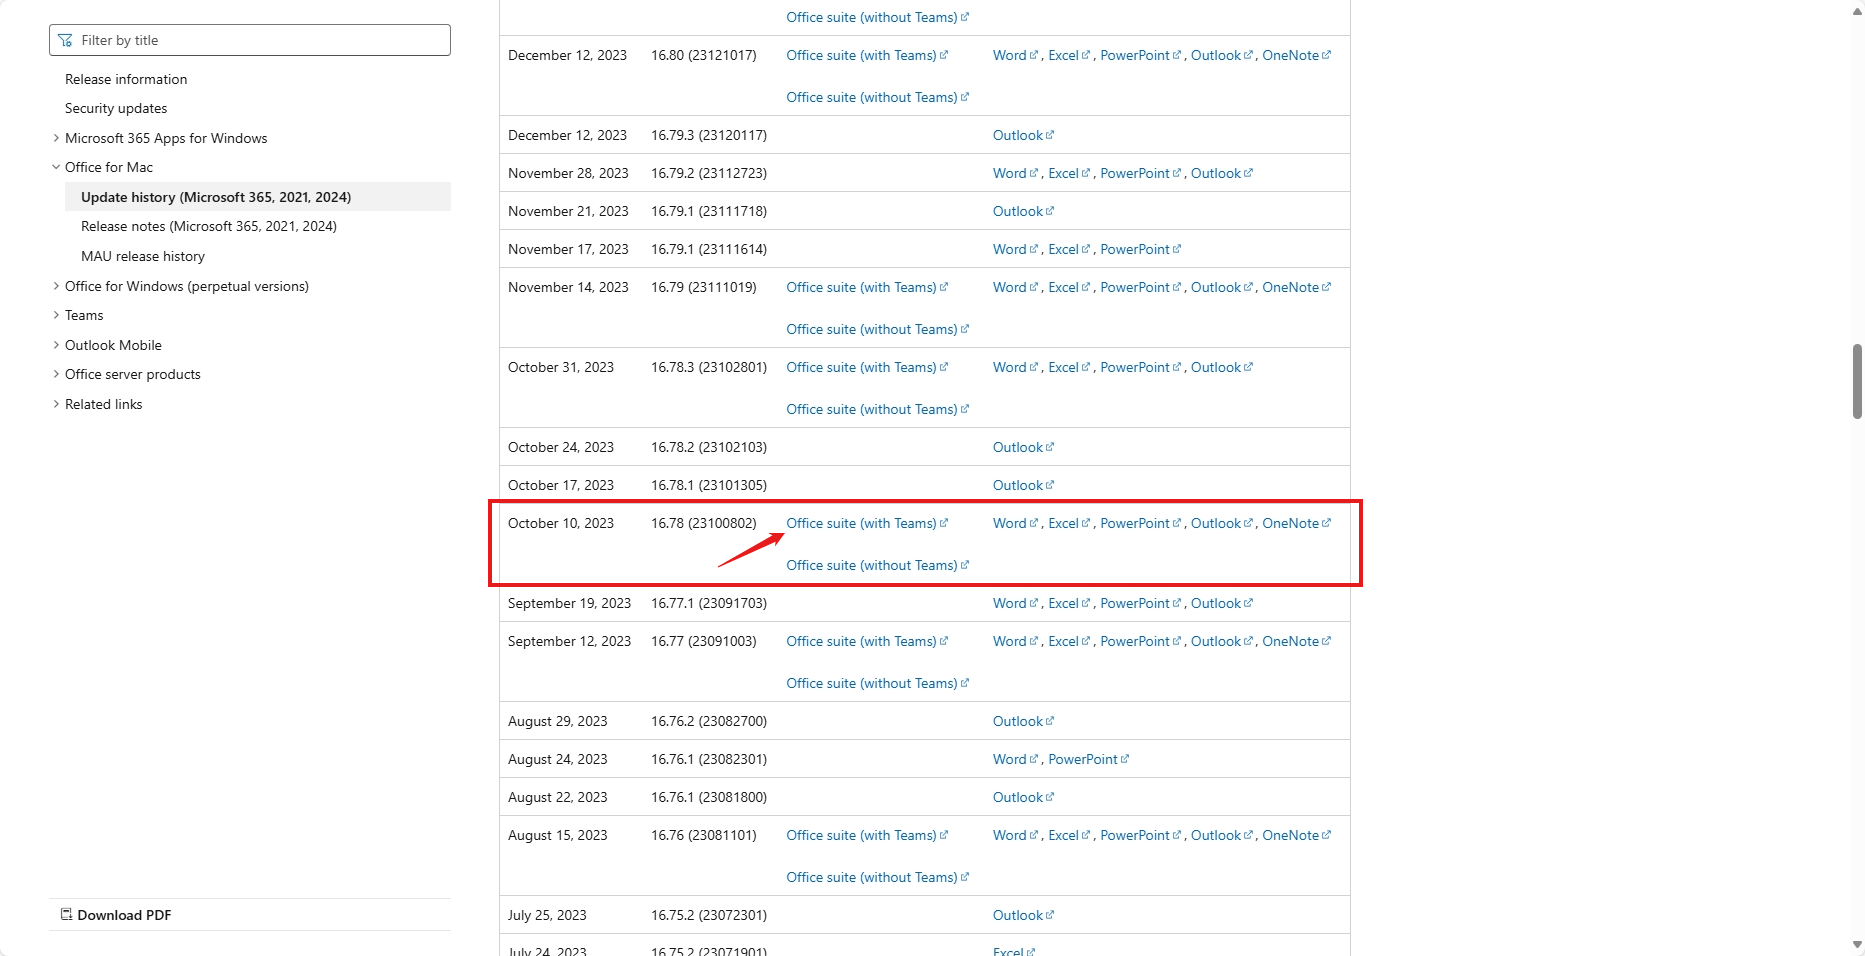Open Office suite (with Teams) for October 31, 2023
Viewport: 1865px width, 956px height.
coord(867,367)
